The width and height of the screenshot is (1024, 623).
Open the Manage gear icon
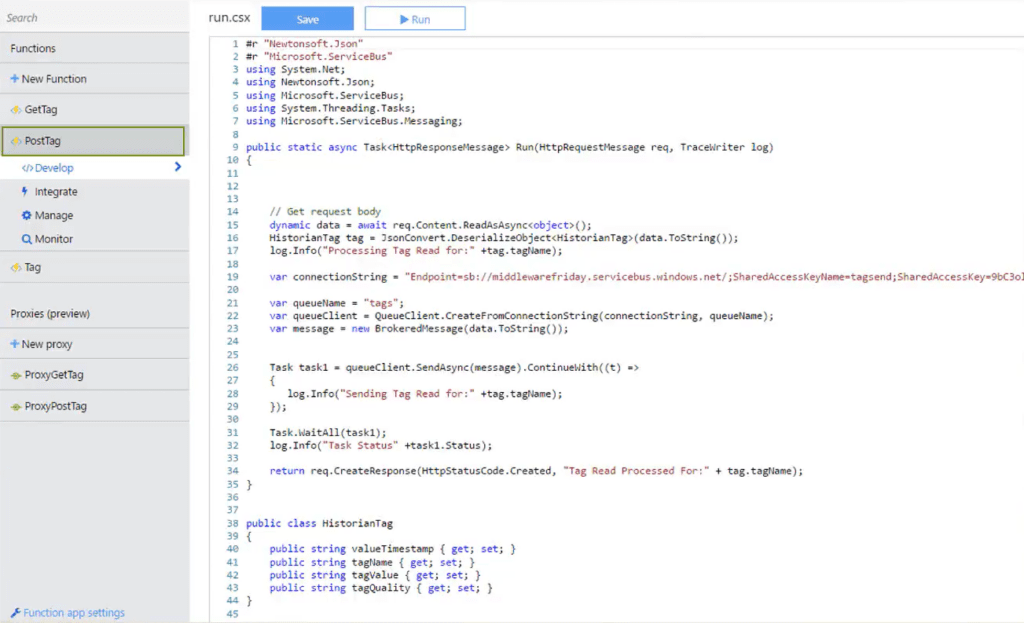coord(28,215)
